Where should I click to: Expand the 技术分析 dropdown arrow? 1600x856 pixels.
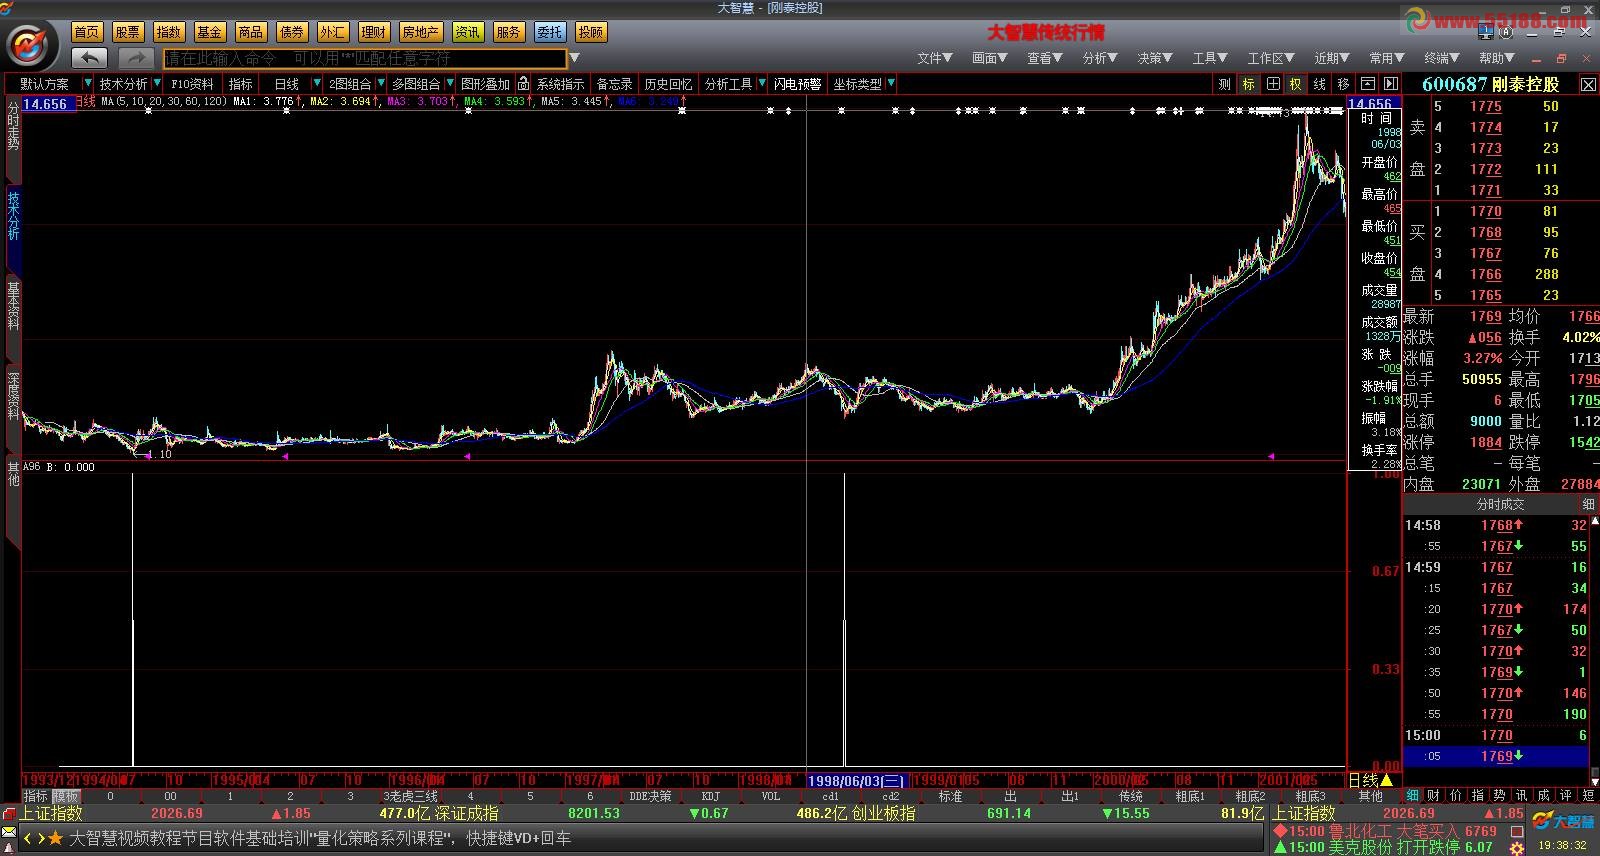click(x=157, y=84)
